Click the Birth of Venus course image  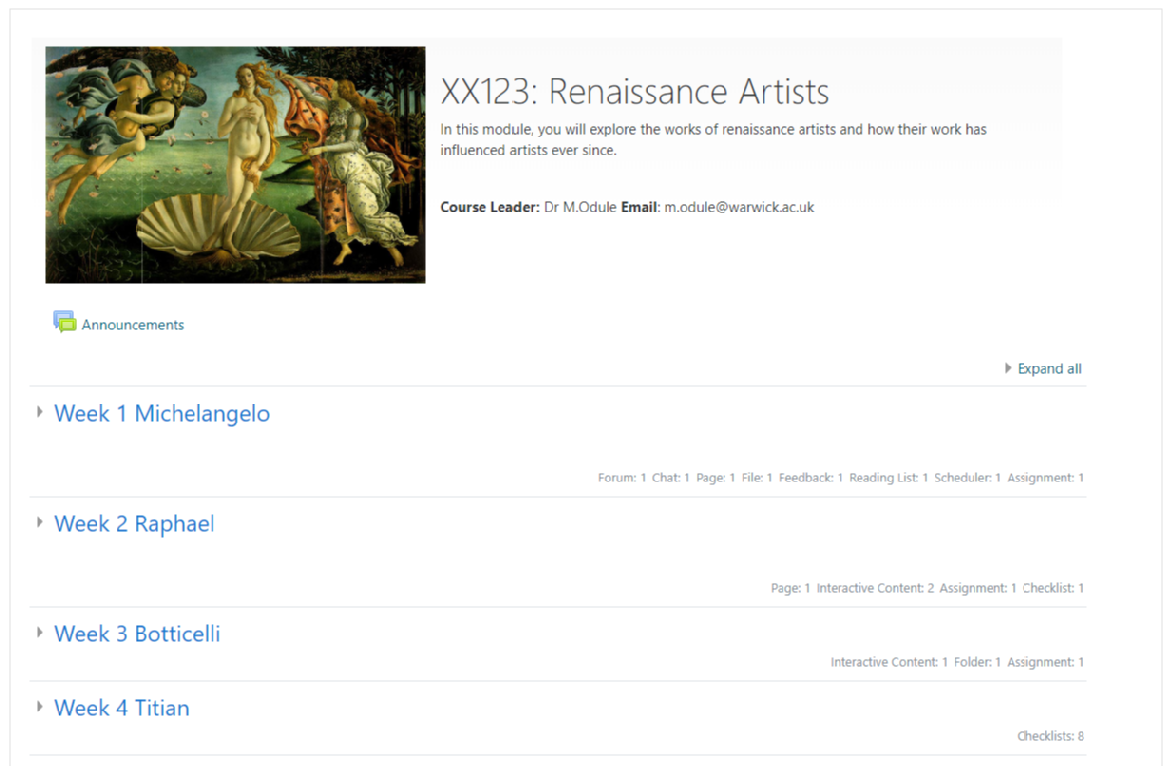click(235, 165)
